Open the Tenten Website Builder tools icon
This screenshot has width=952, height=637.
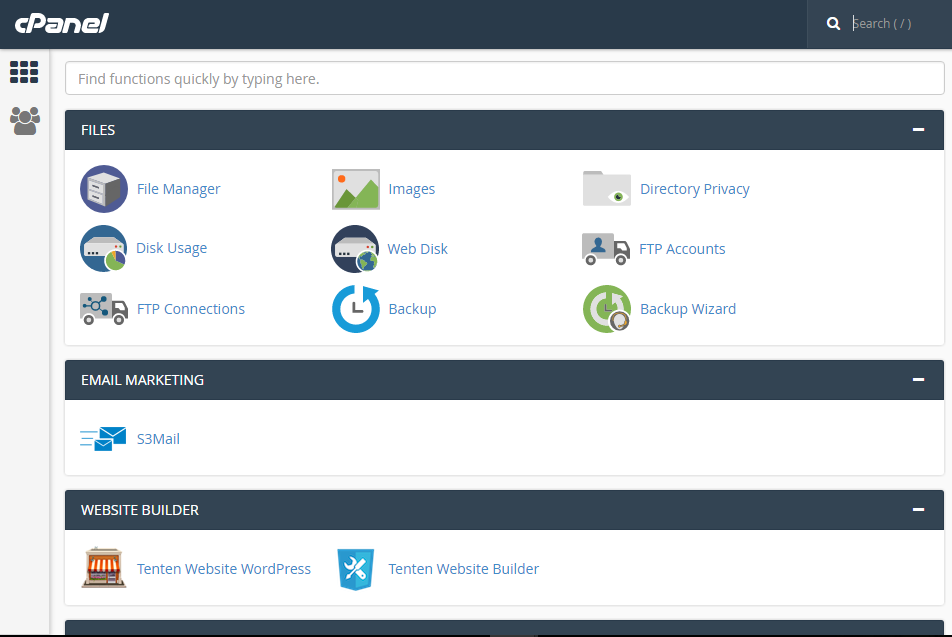(x=356, y=569)
